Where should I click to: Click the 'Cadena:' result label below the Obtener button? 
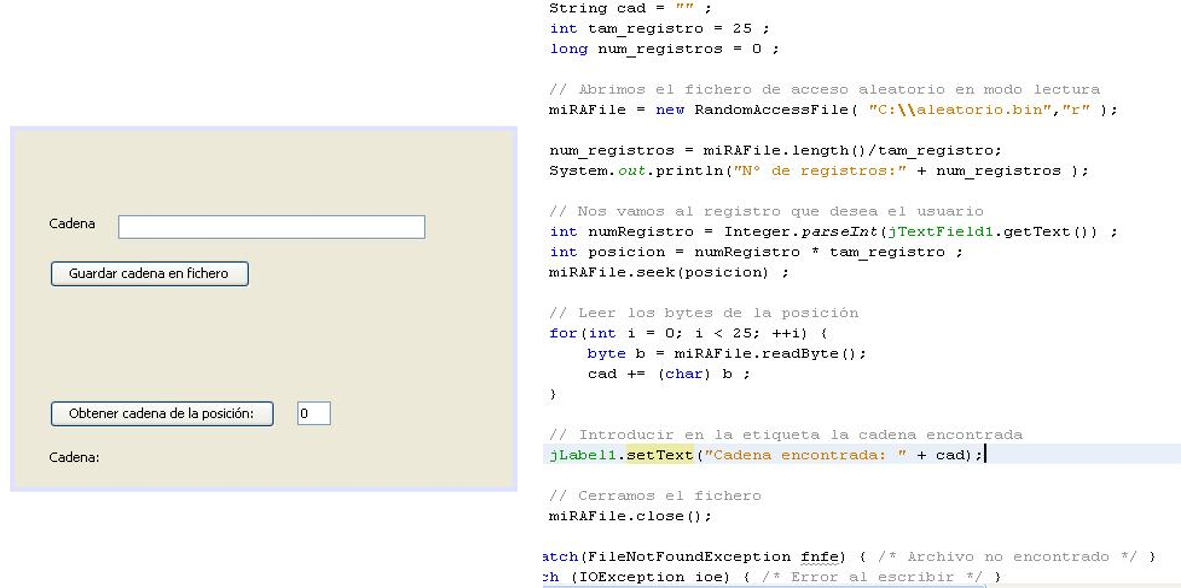tap(74, 457)
